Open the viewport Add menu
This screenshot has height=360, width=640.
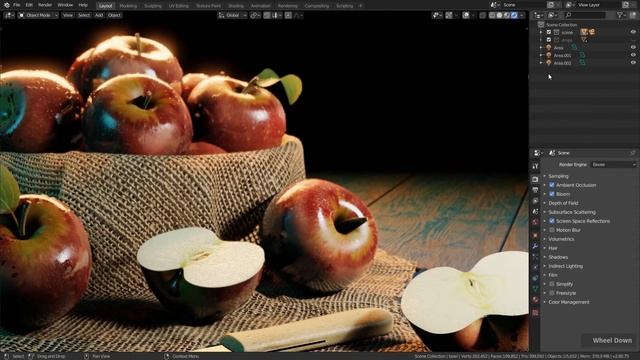[x=99, y=15]
